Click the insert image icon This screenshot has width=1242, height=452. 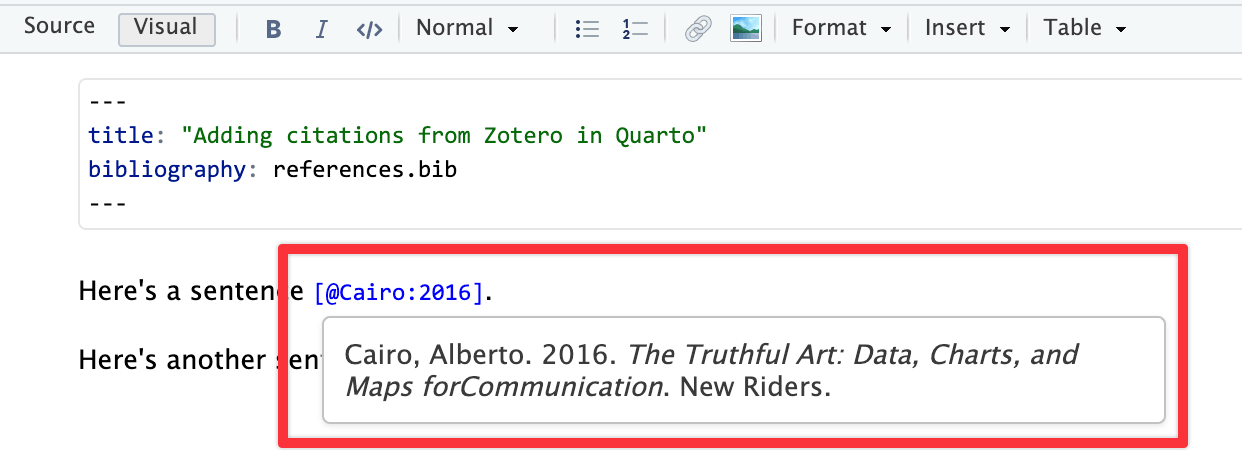(x=746, y=29)
